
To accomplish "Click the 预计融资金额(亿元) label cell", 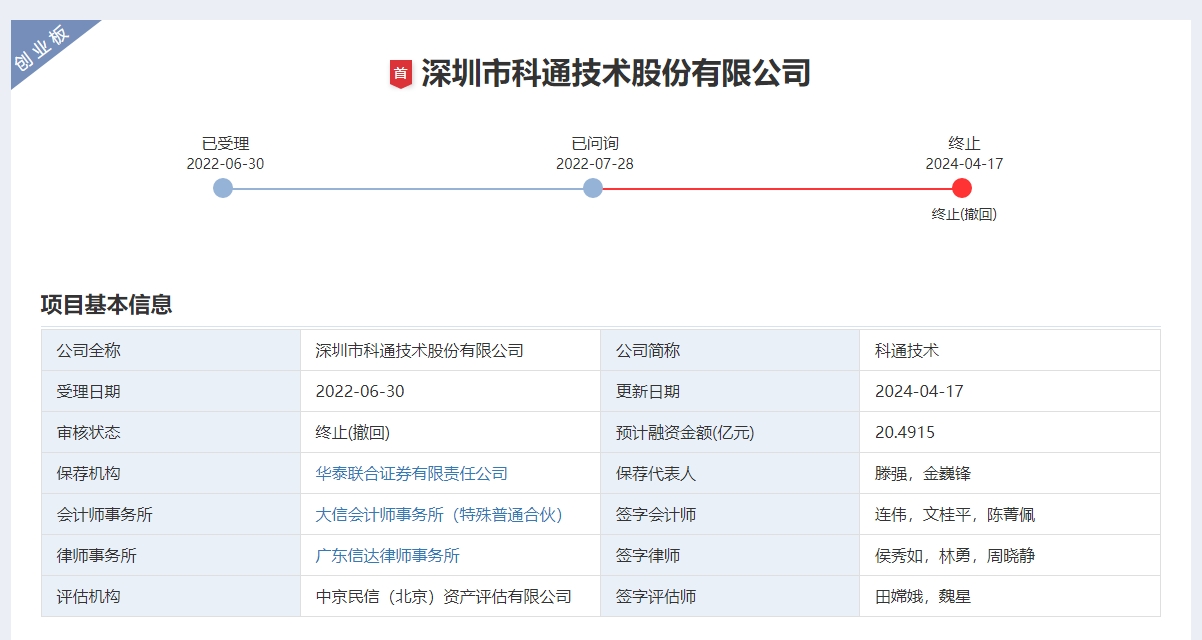I will [730, 433].
